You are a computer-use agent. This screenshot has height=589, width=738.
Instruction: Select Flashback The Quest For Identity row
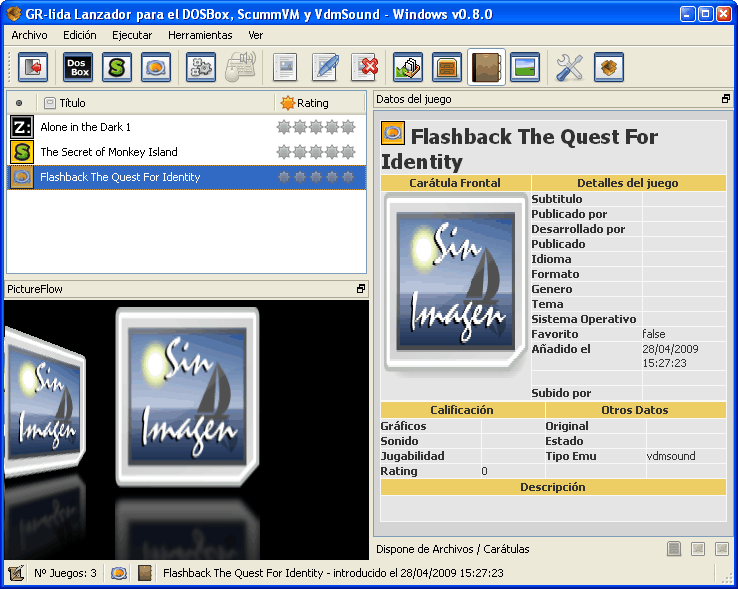(187, 177)
